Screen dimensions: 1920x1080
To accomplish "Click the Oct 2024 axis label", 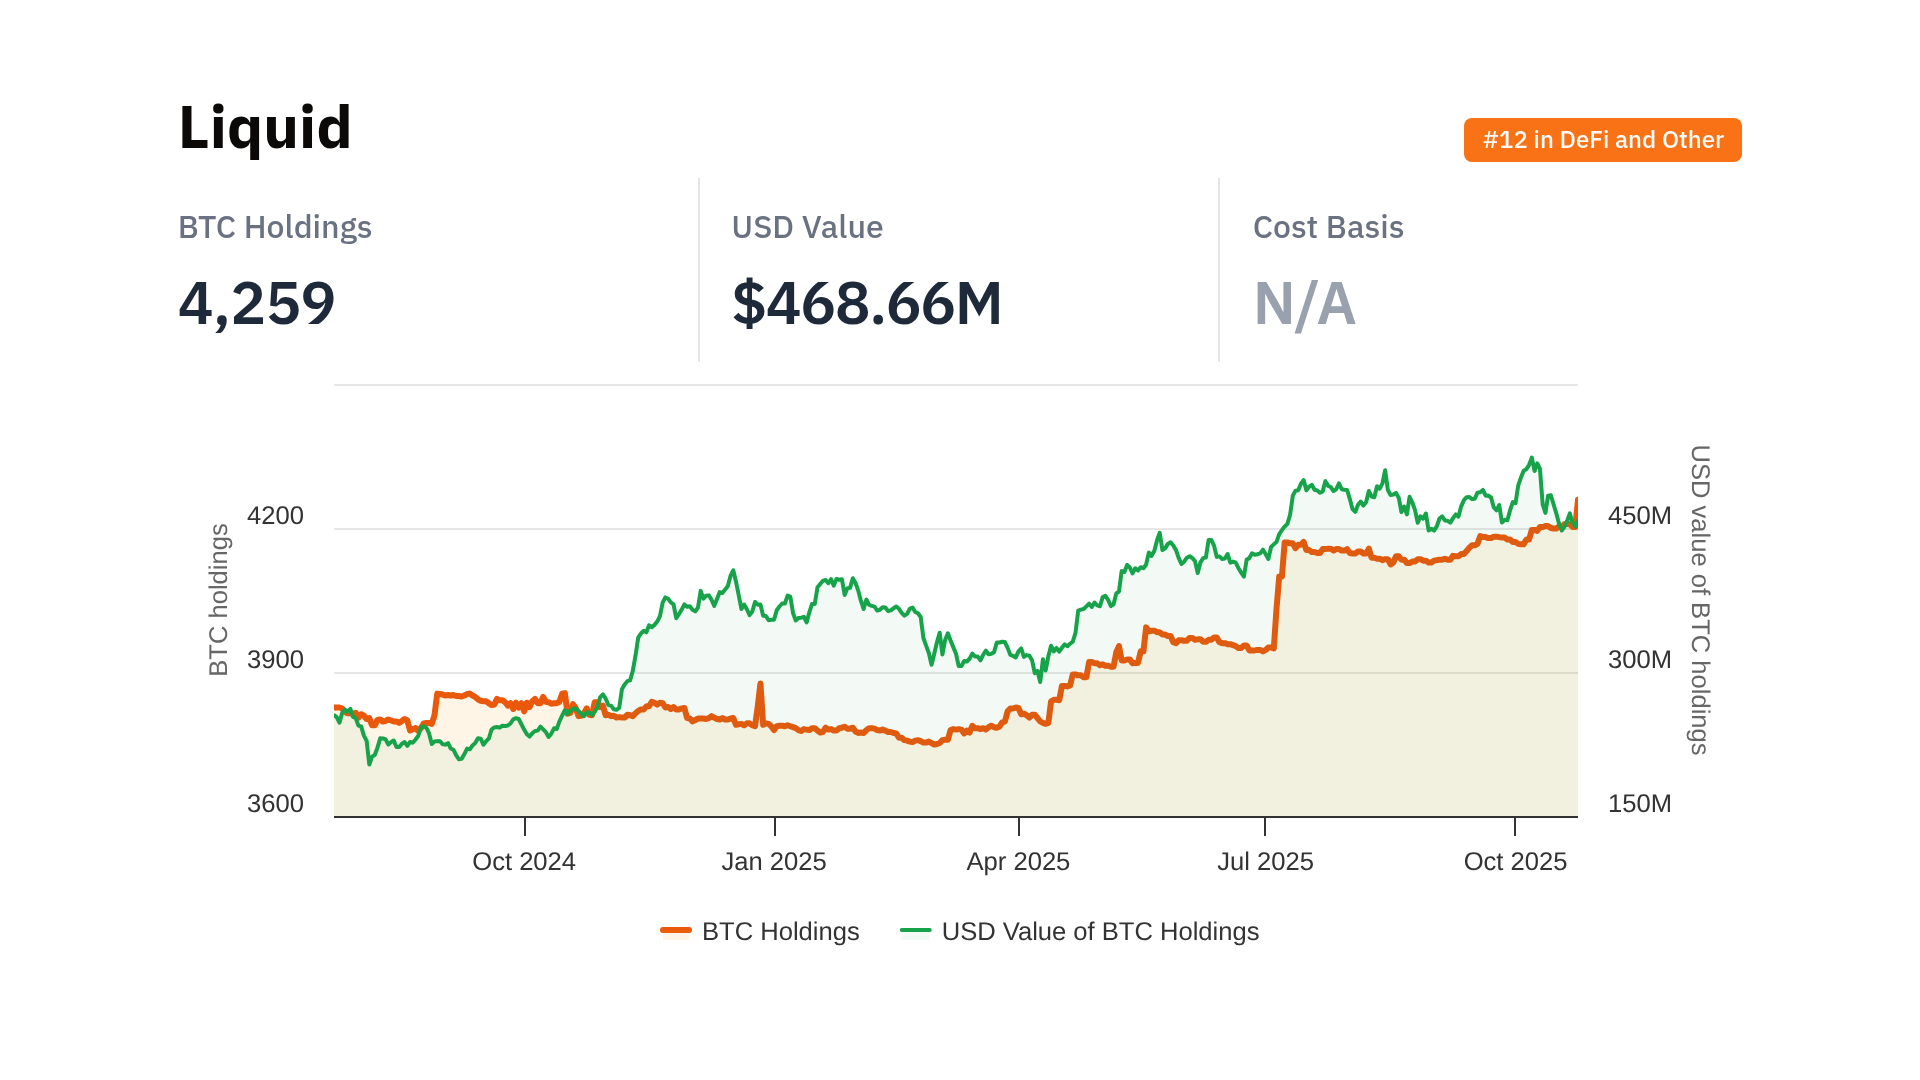I will [x=523, y=861].
